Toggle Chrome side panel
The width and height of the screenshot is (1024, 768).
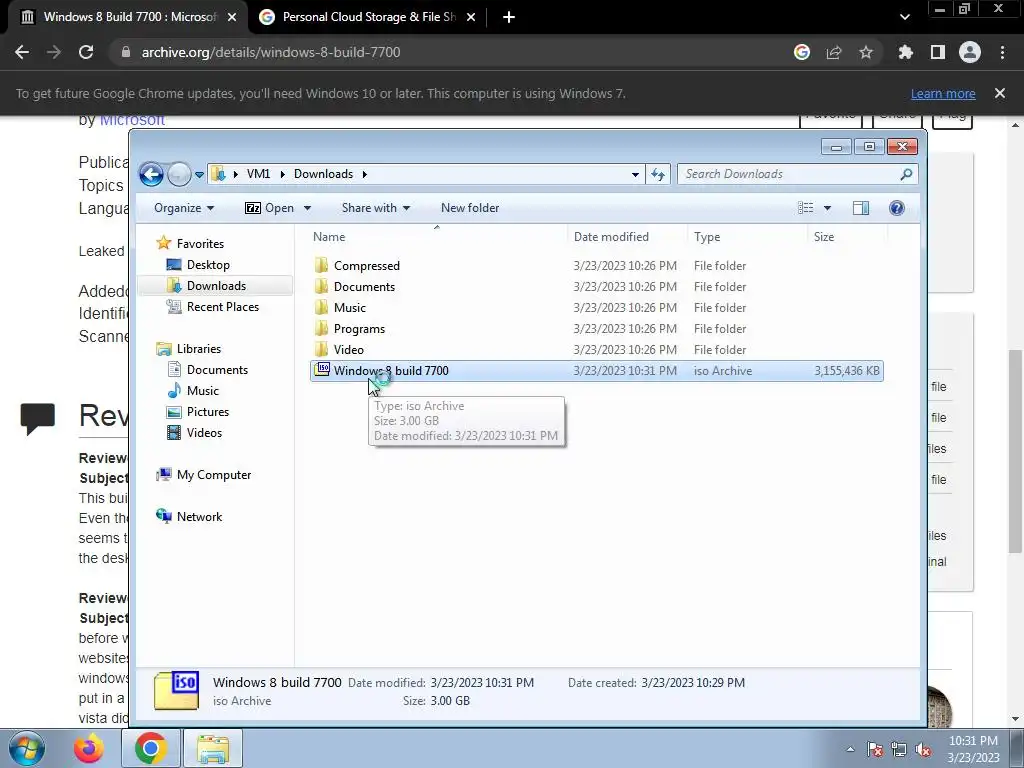938,52
